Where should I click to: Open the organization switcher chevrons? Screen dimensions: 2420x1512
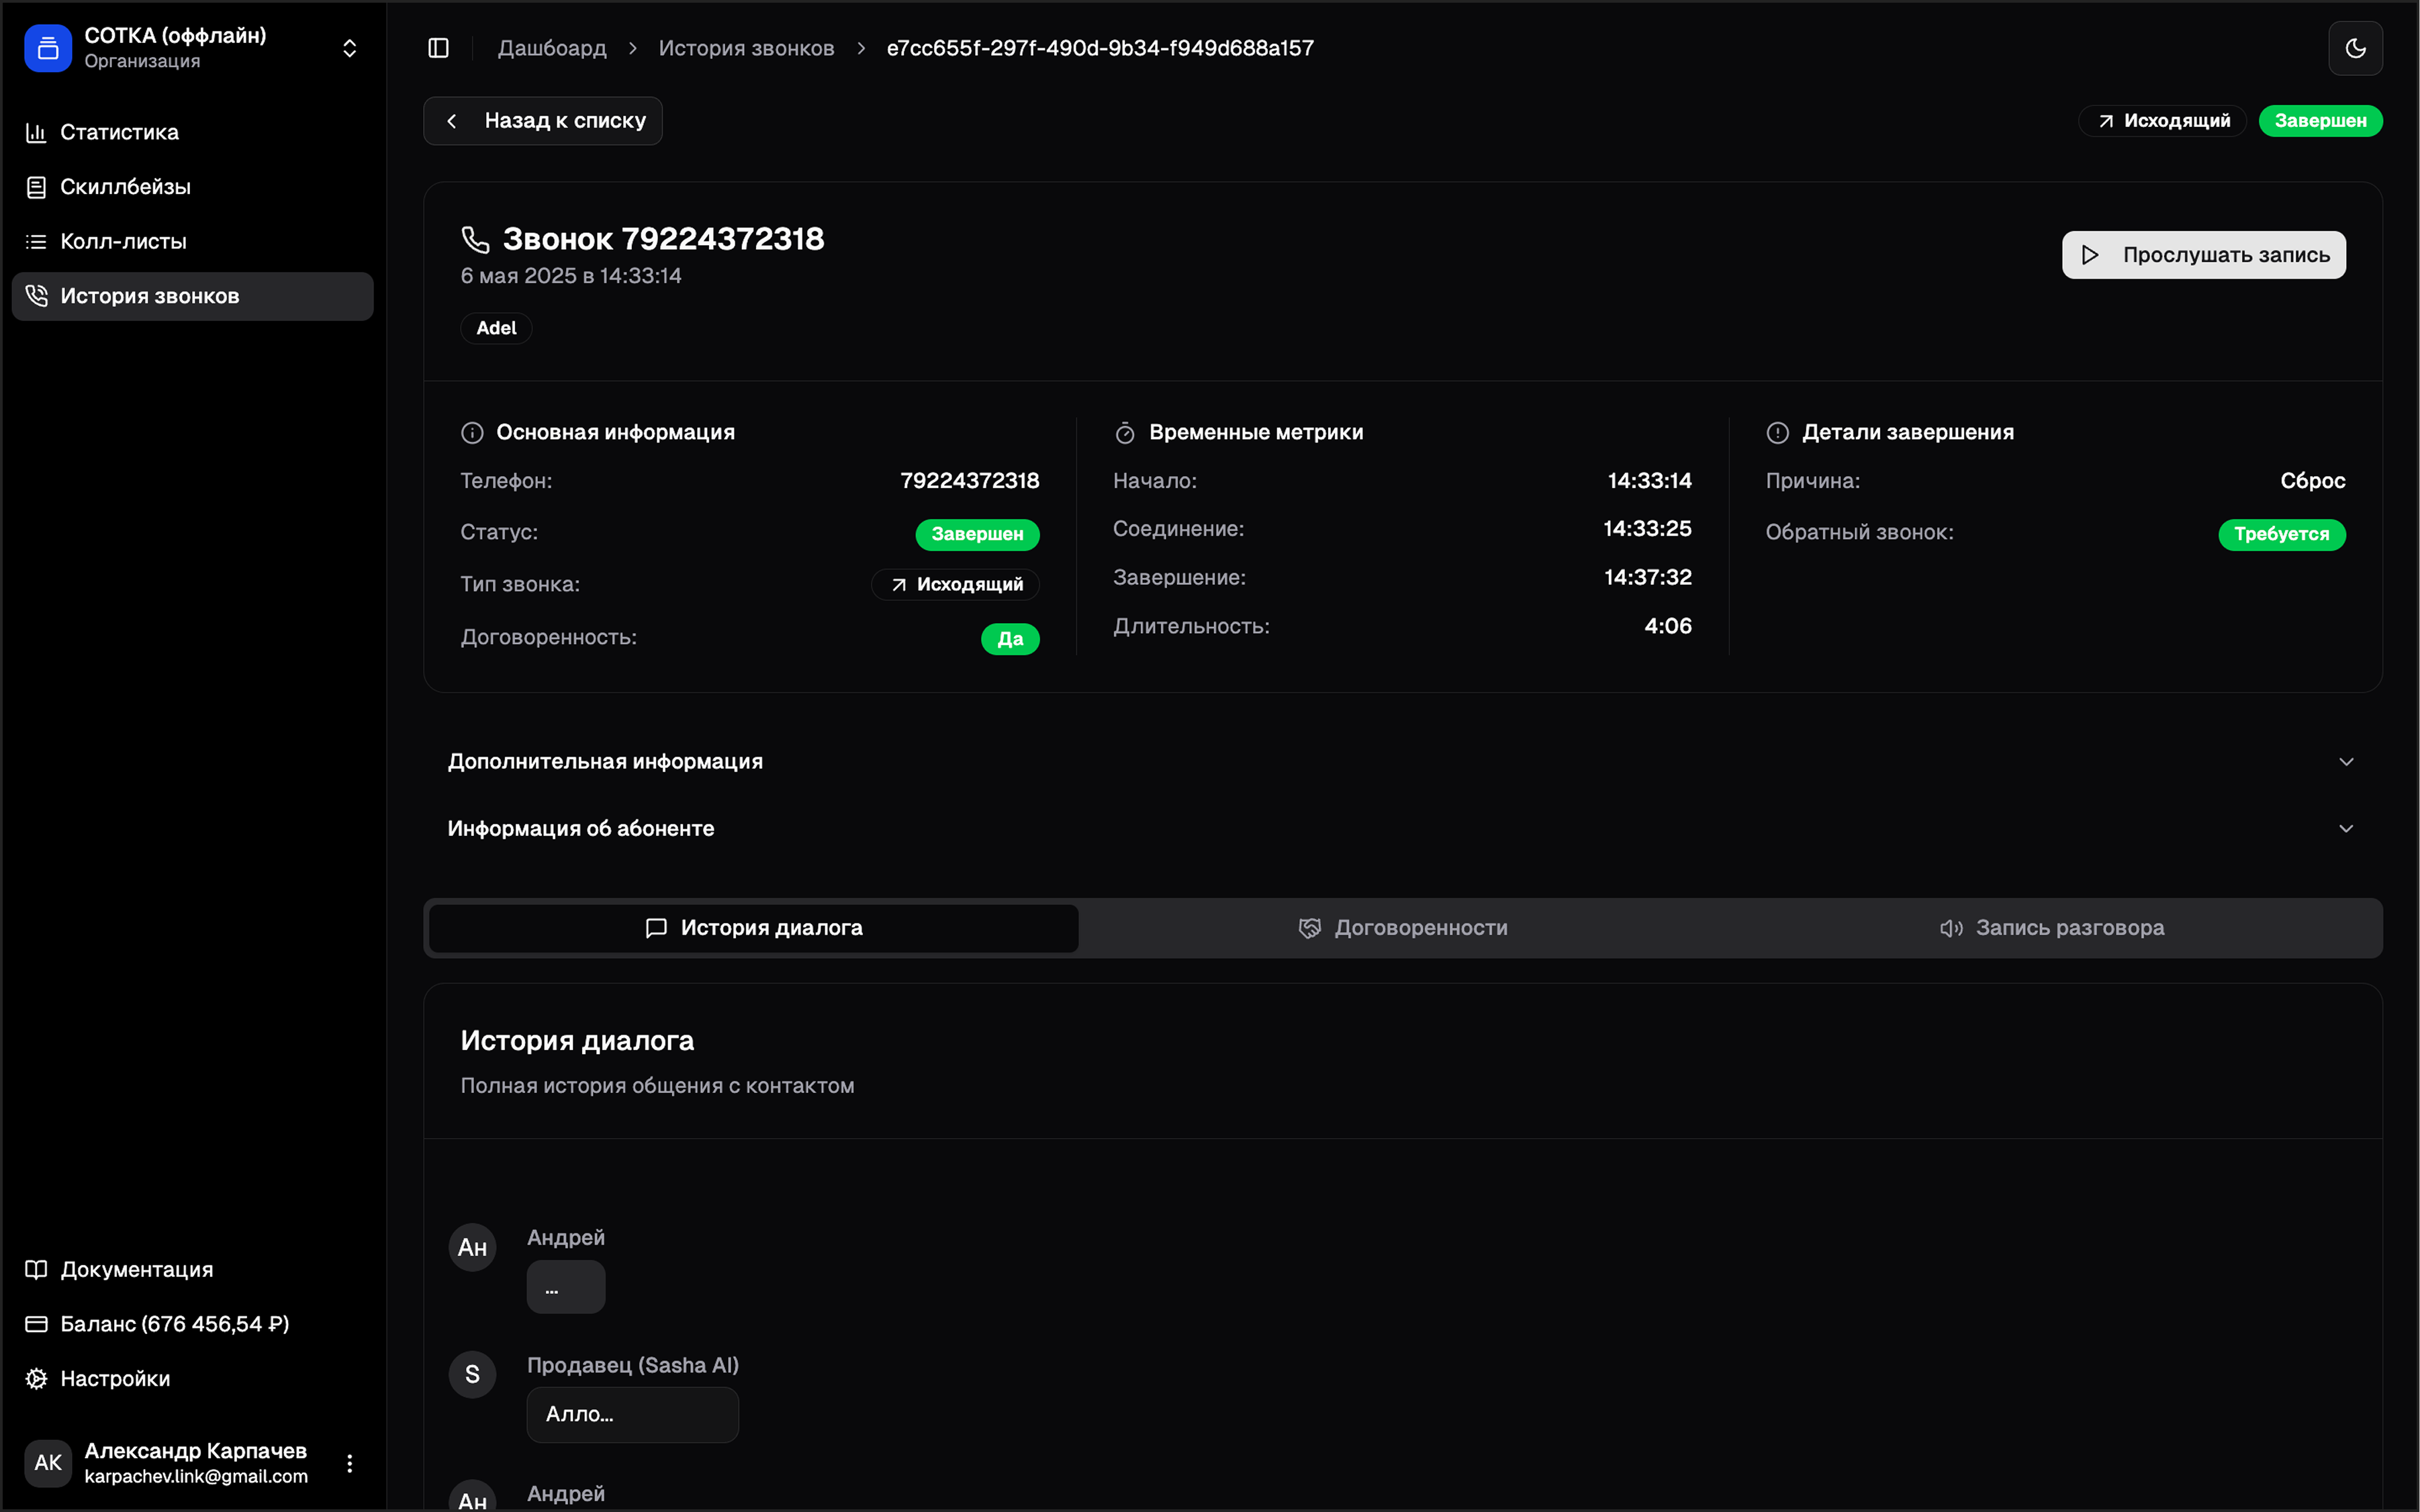(x=349, y=48)
